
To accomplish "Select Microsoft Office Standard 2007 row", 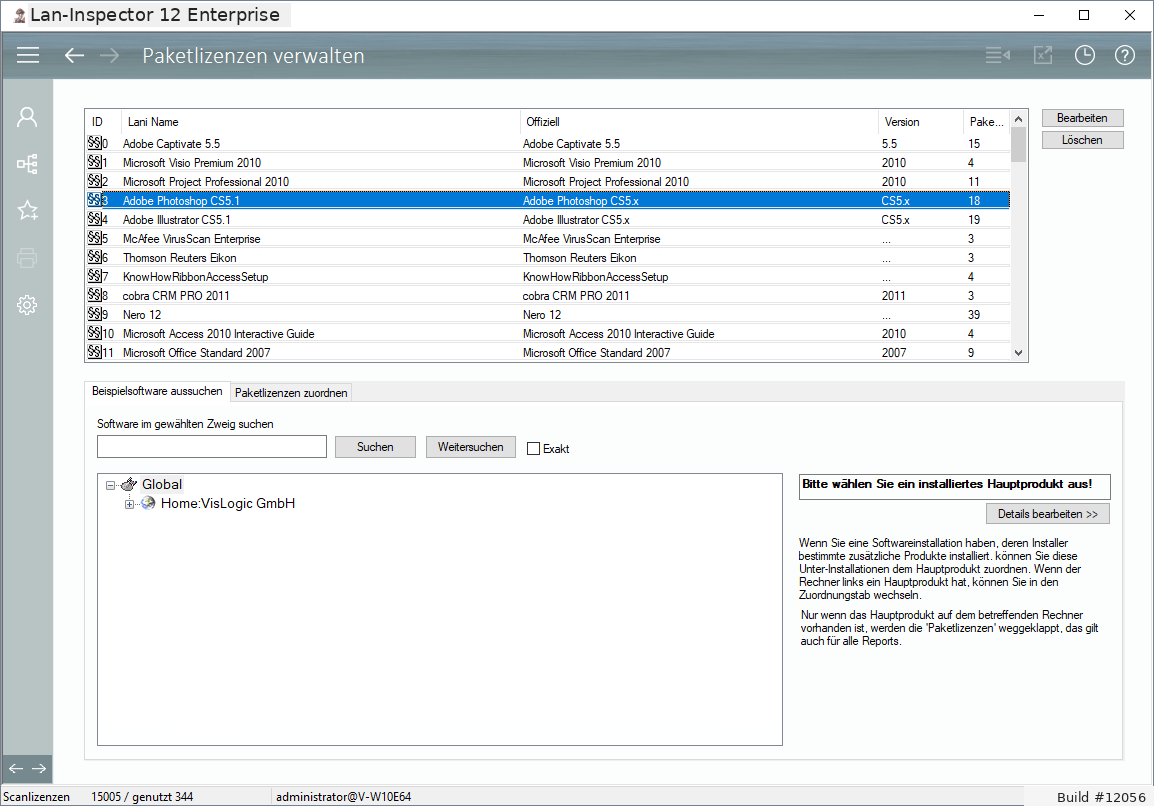I will click(548, 353).
